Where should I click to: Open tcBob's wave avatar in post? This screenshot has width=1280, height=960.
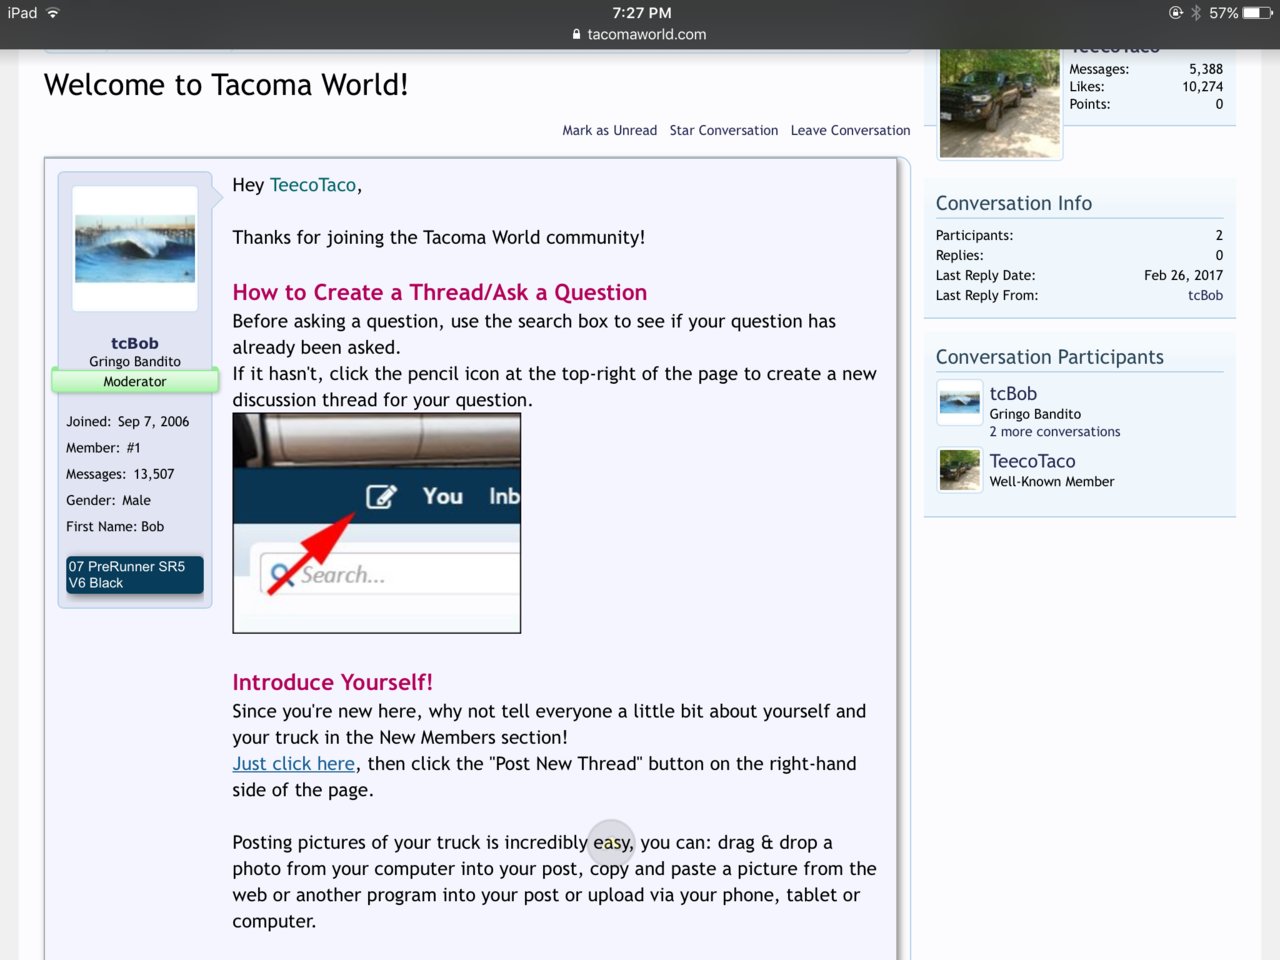pos(135,249)
